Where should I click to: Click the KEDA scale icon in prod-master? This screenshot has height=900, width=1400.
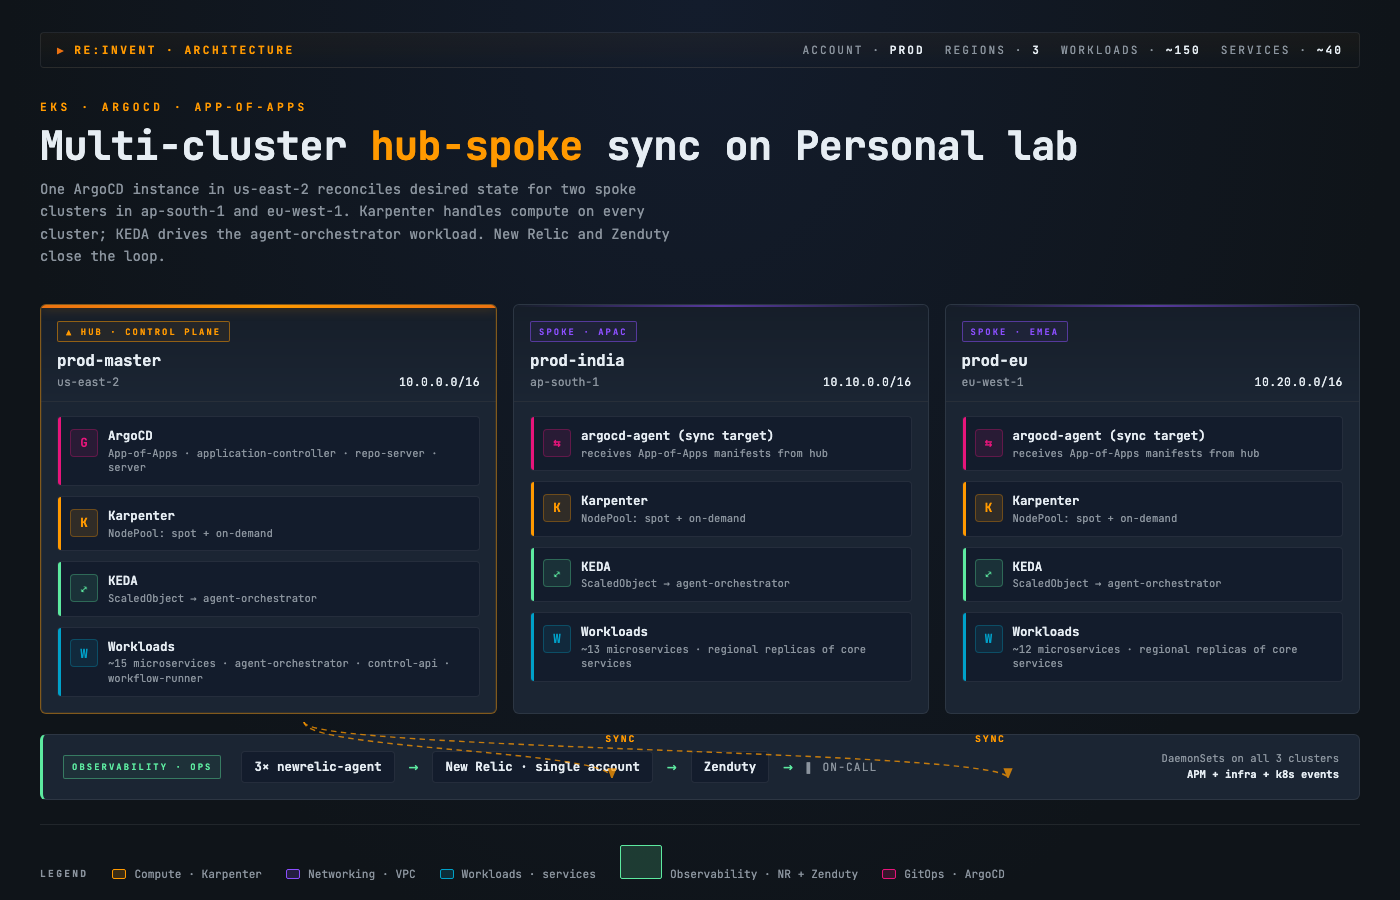84,588
